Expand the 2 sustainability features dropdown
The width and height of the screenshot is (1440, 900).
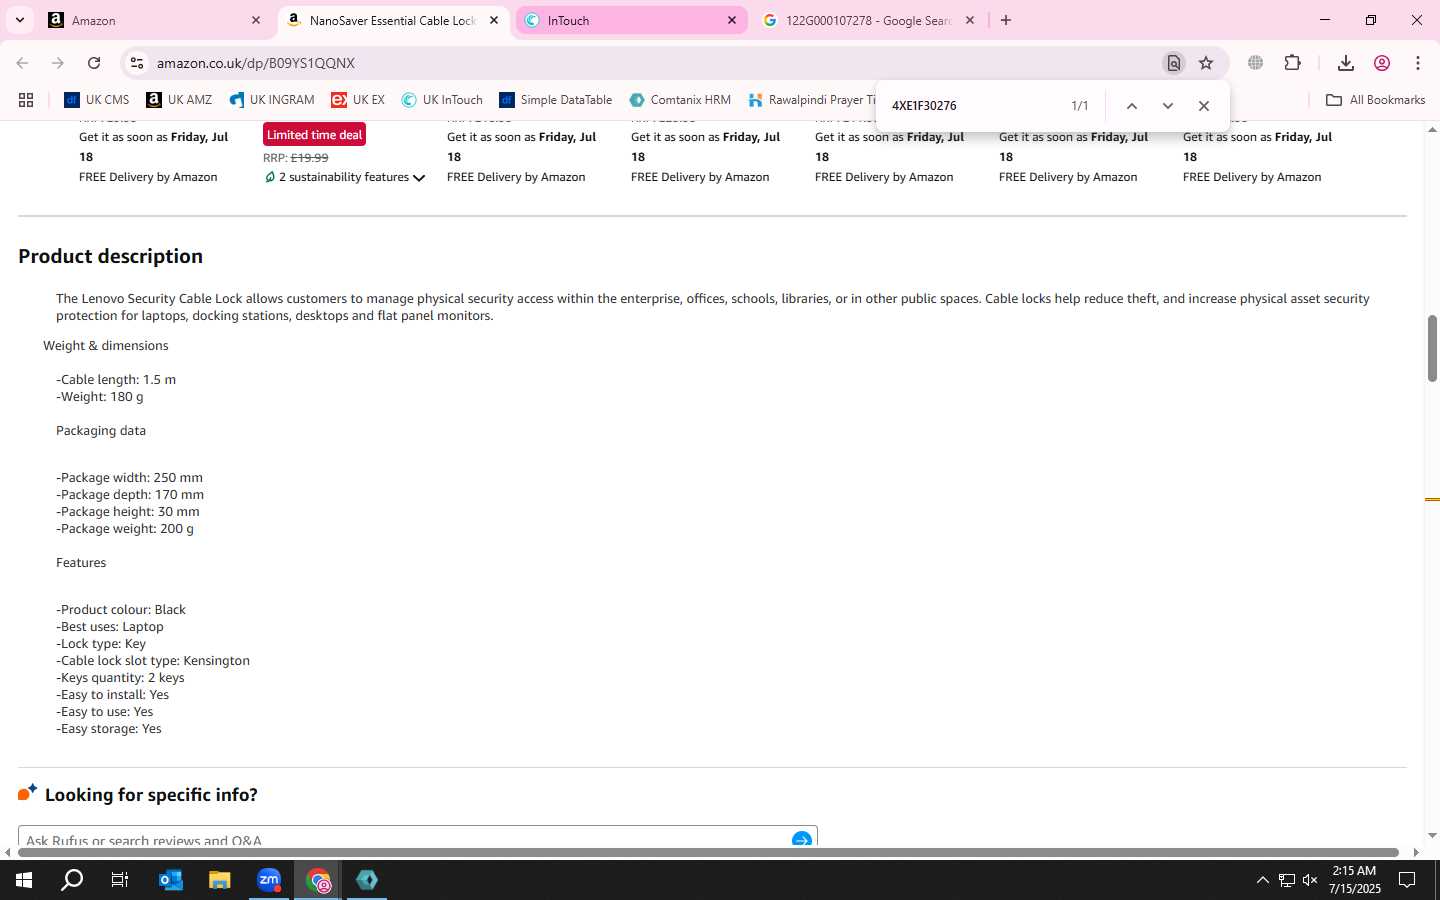click(345, 177)
